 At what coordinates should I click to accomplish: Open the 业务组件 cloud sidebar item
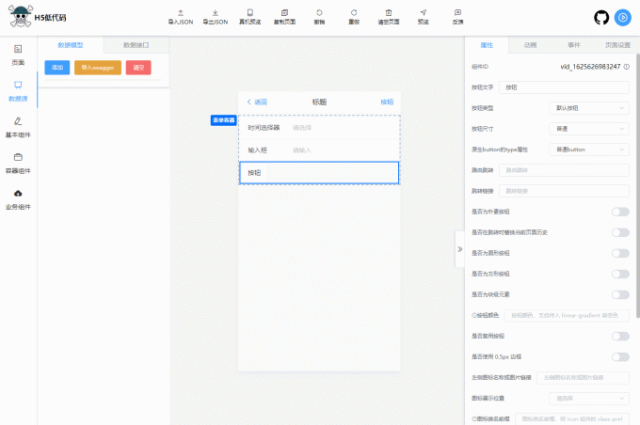[x=18, y=199]
